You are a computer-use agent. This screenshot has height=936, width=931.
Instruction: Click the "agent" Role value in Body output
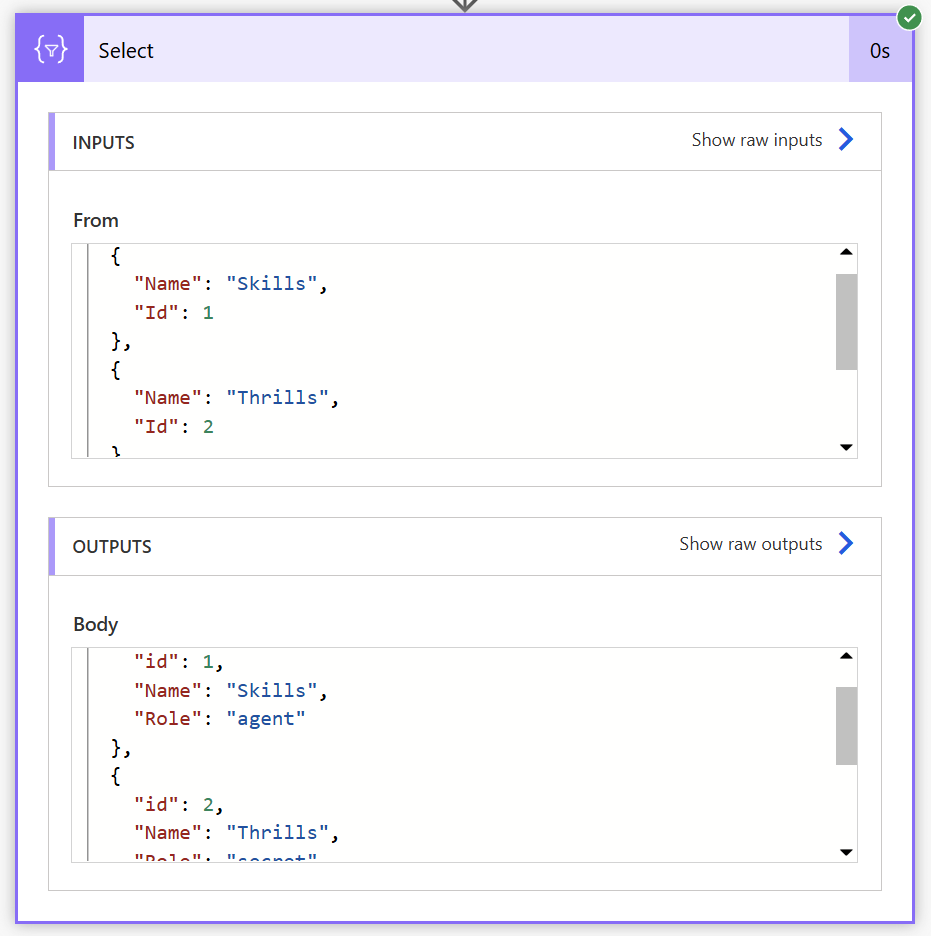(265, 719)
